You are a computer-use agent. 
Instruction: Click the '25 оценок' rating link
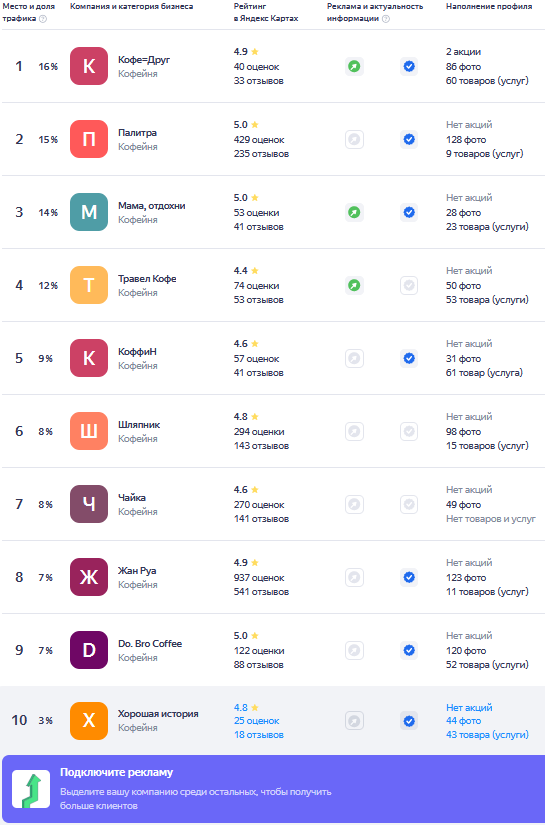coord(257,721)
